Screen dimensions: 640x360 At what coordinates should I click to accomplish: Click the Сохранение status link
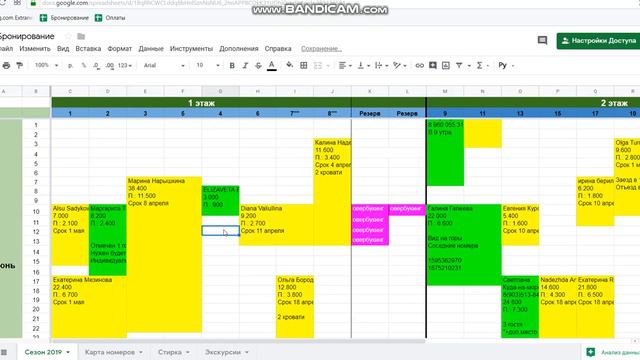pyautogui.click(x=321, y=49)
